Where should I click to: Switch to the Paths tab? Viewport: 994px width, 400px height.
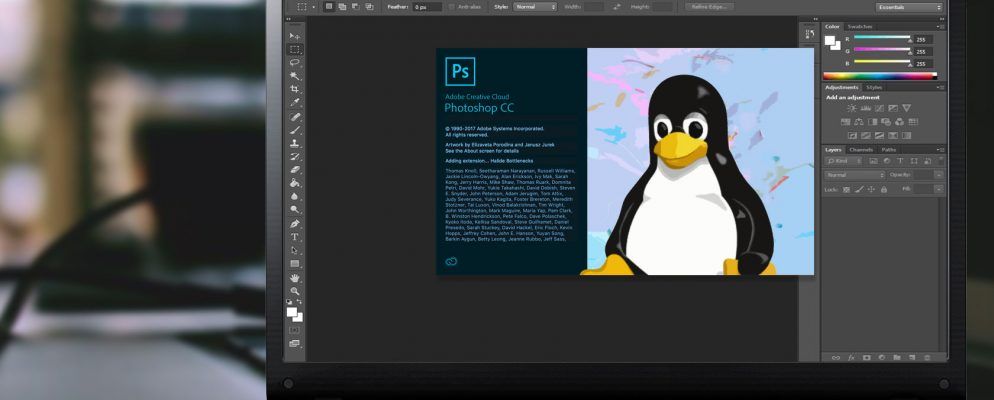click(x=889, y=150)
